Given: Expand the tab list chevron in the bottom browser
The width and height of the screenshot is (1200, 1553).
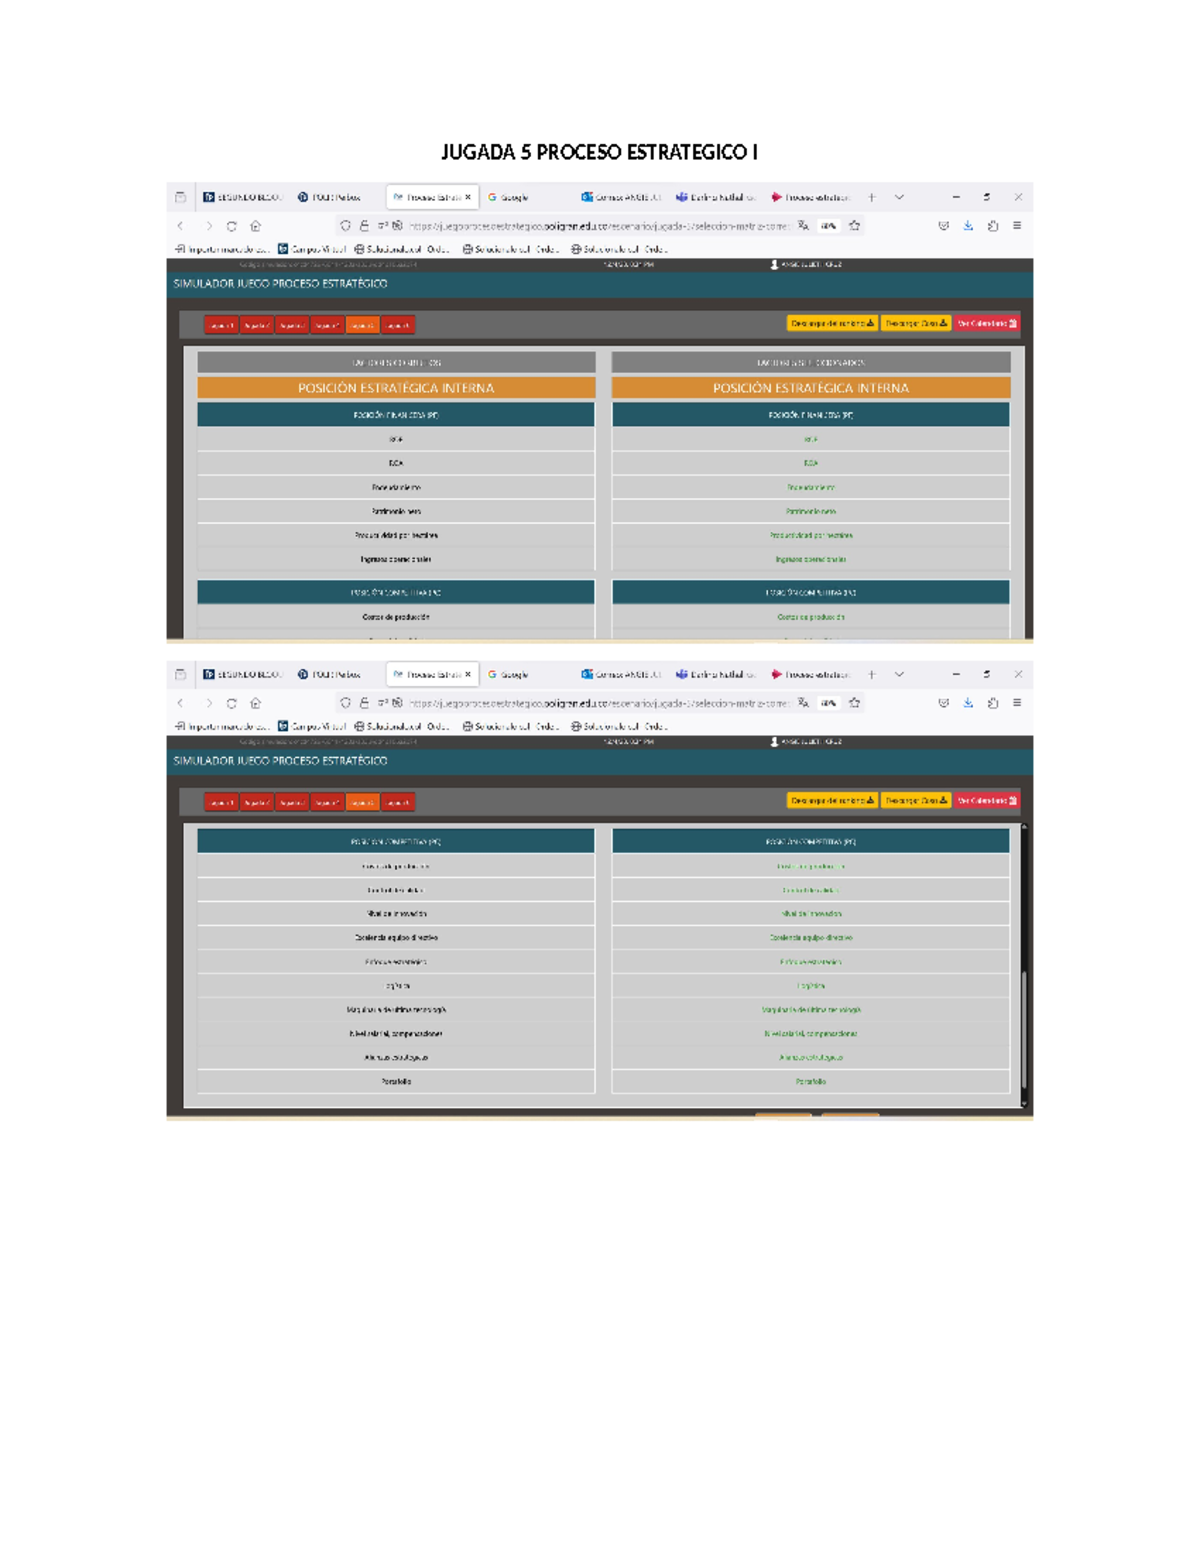Looking at the screenshot, I should tap(899, 674).
